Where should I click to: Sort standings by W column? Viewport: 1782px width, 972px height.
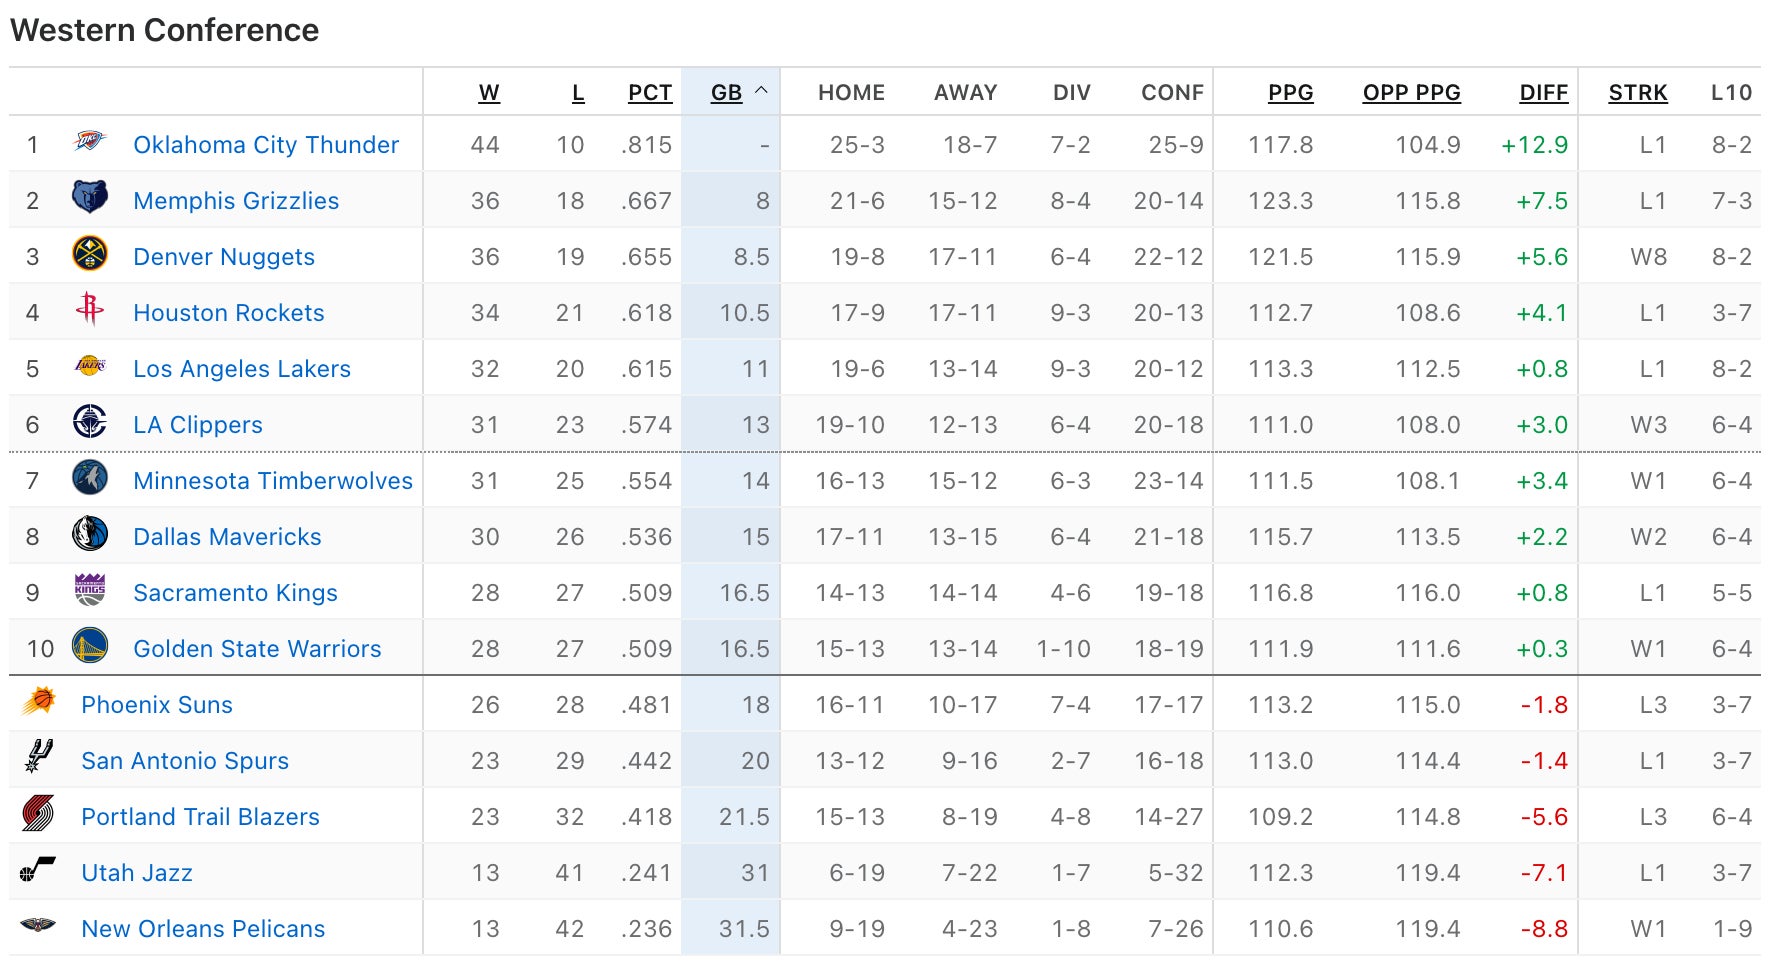coord(488,93)
